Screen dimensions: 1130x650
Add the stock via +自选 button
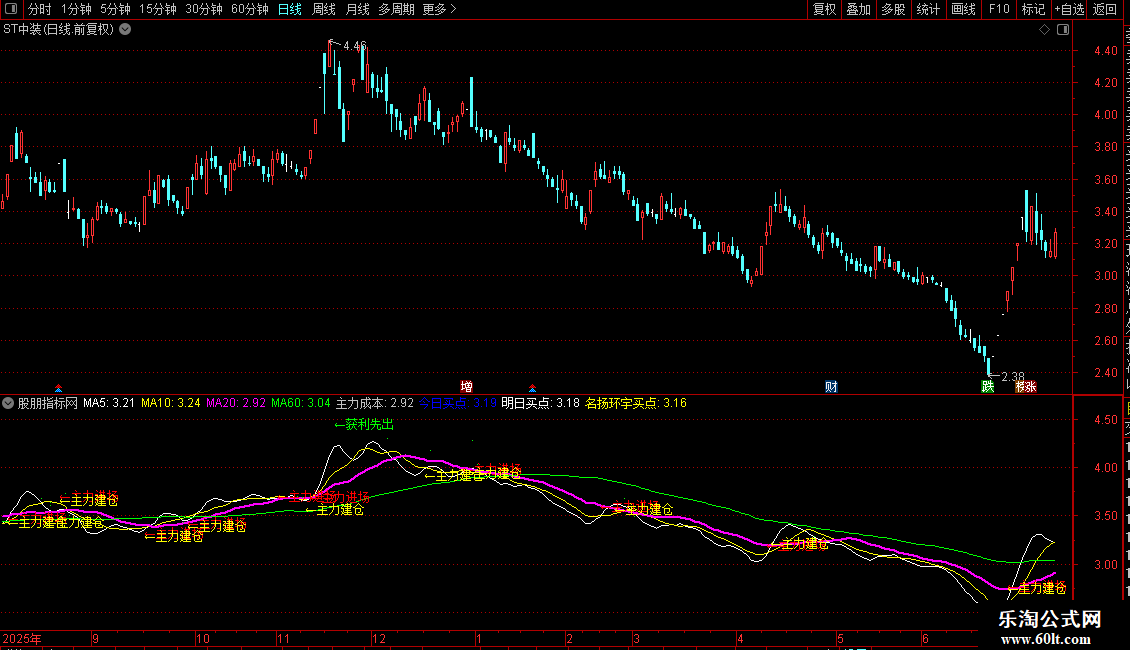1069,9
